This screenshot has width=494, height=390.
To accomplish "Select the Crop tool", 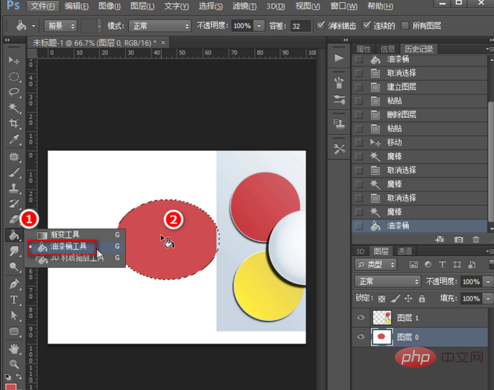I will (x=14, y=123).
